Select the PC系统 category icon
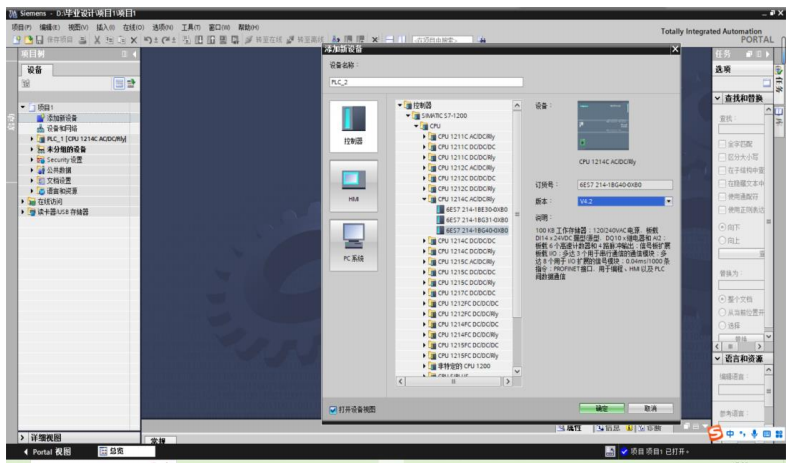788x463 pixels. tap(353, 245)
